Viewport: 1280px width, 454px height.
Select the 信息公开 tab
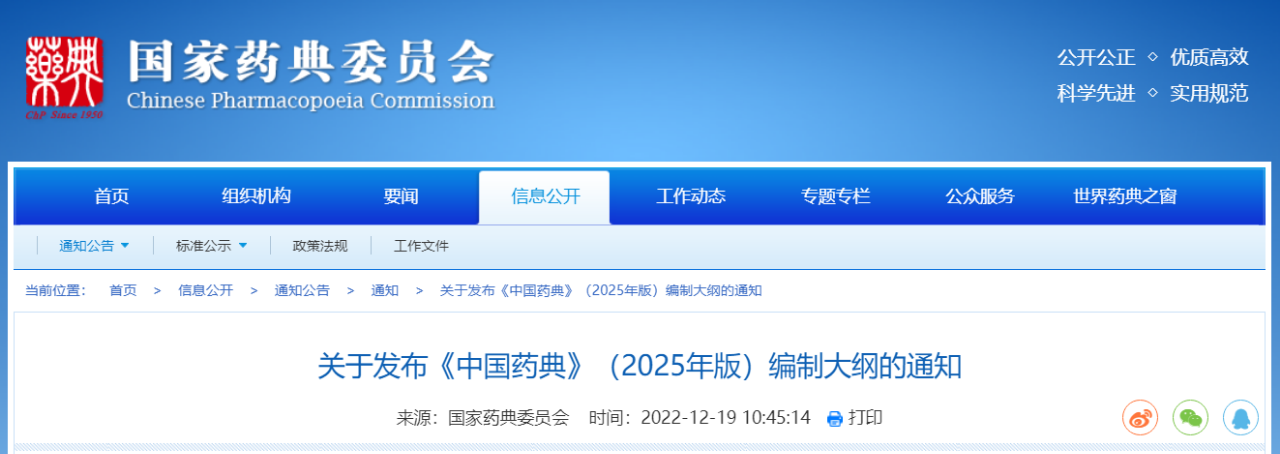point(545,197)
